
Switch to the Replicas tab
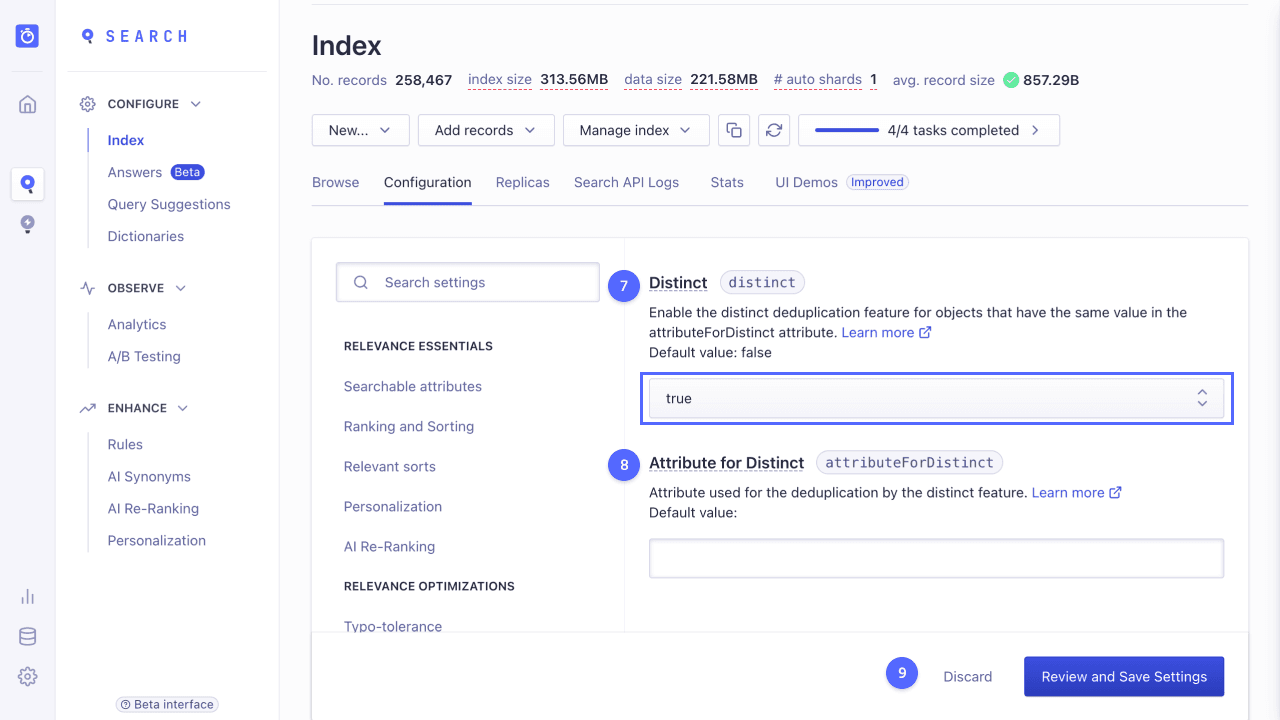(x=523, y=182)
